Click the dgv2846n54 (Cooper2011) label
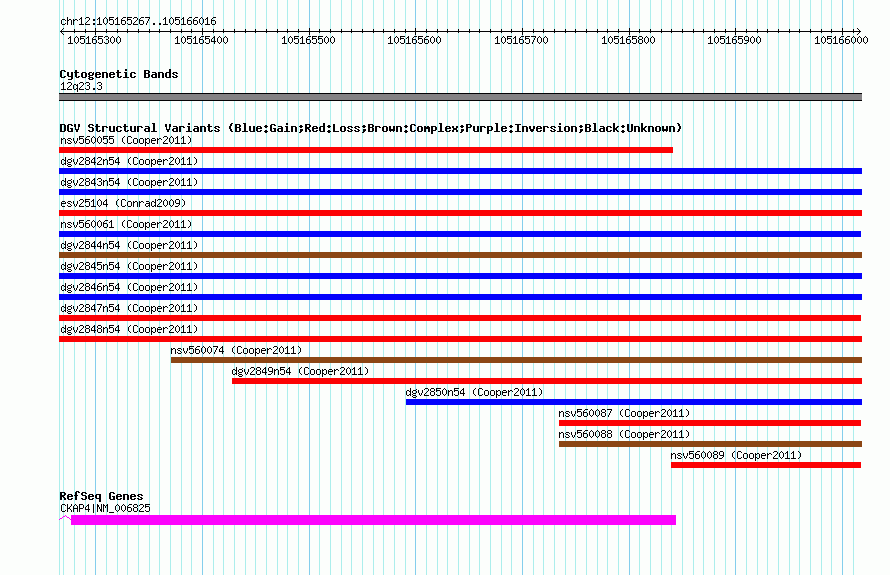Image resolution: width=890 pixels, height=575 pixels. pos(129,287)
